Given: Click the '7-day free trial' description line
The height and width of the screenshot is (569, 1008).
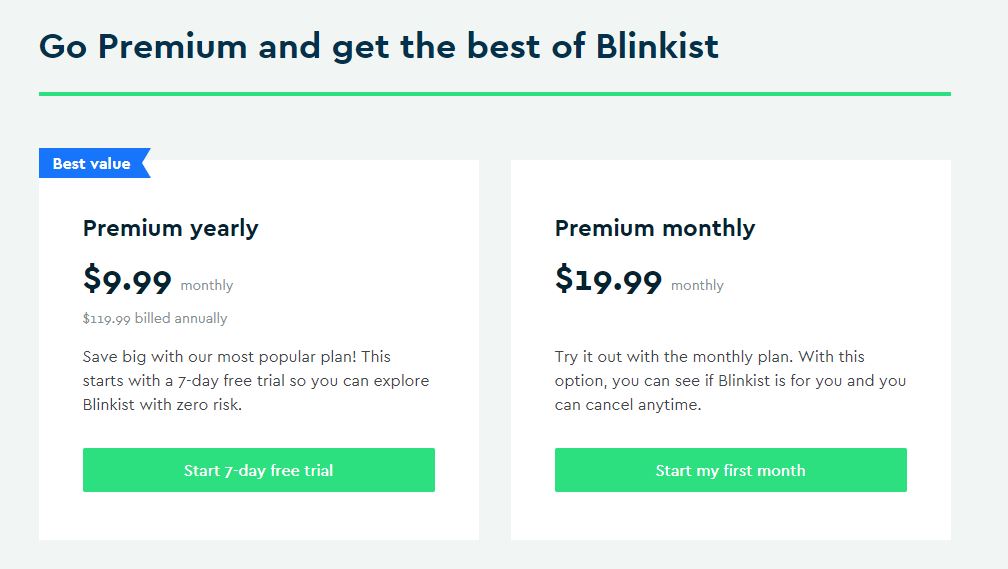Looking at the screenshot, I should pyautogui.click(x=256, y=381).
